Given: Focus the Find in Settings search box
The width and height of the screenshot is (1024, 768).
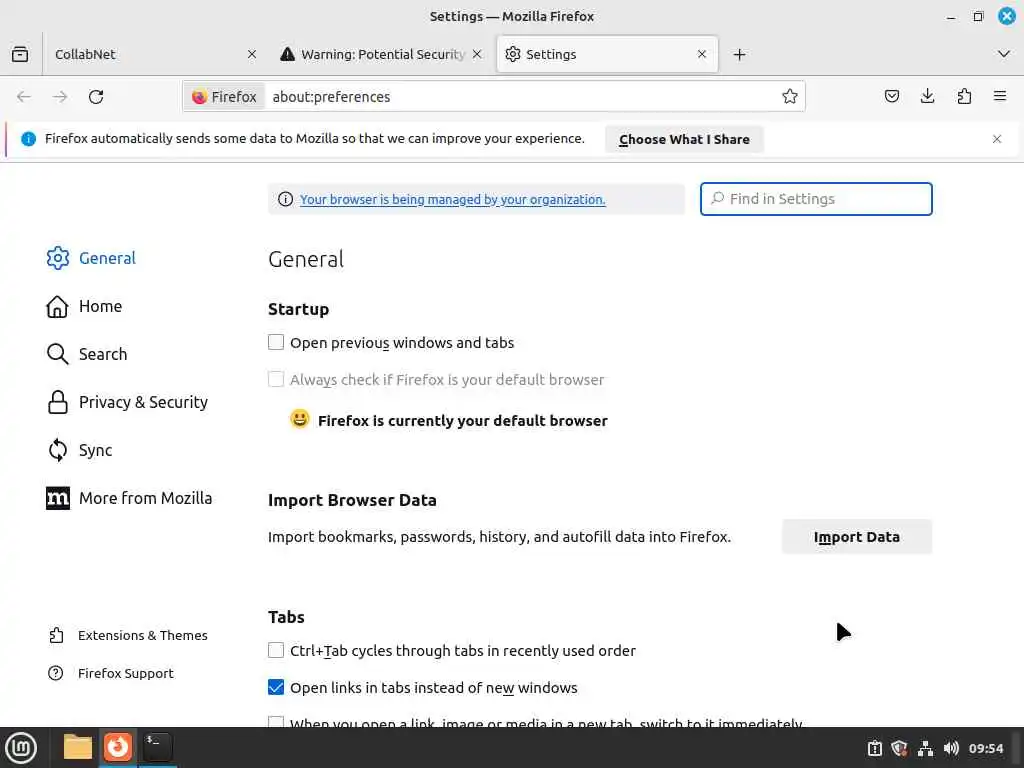Looking at the screenshot, I should click(x=816, y=199).
